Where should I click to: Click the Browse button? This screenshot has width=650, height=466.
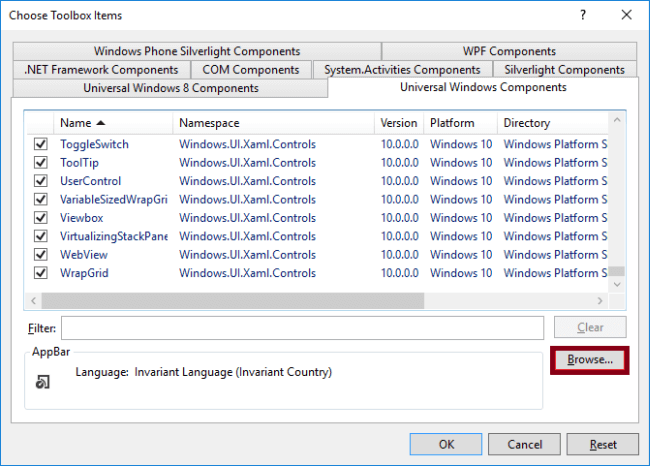pyautogui.click(x=589, y=359)
